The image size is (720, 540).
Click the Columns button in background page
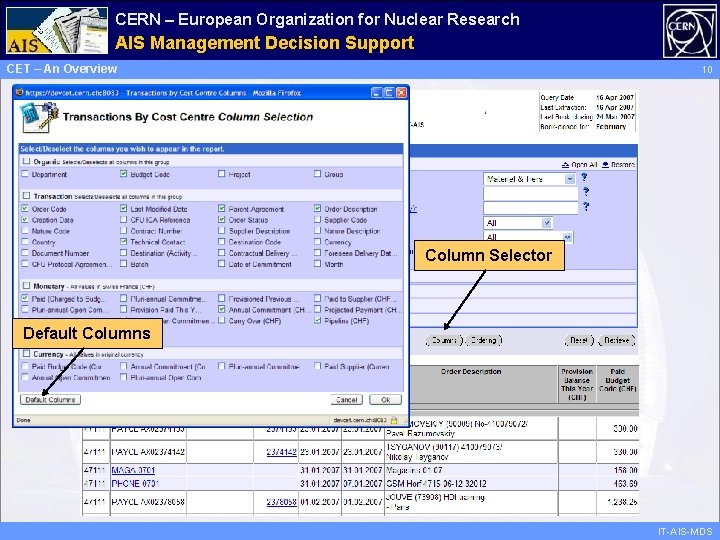click(444, 340)
